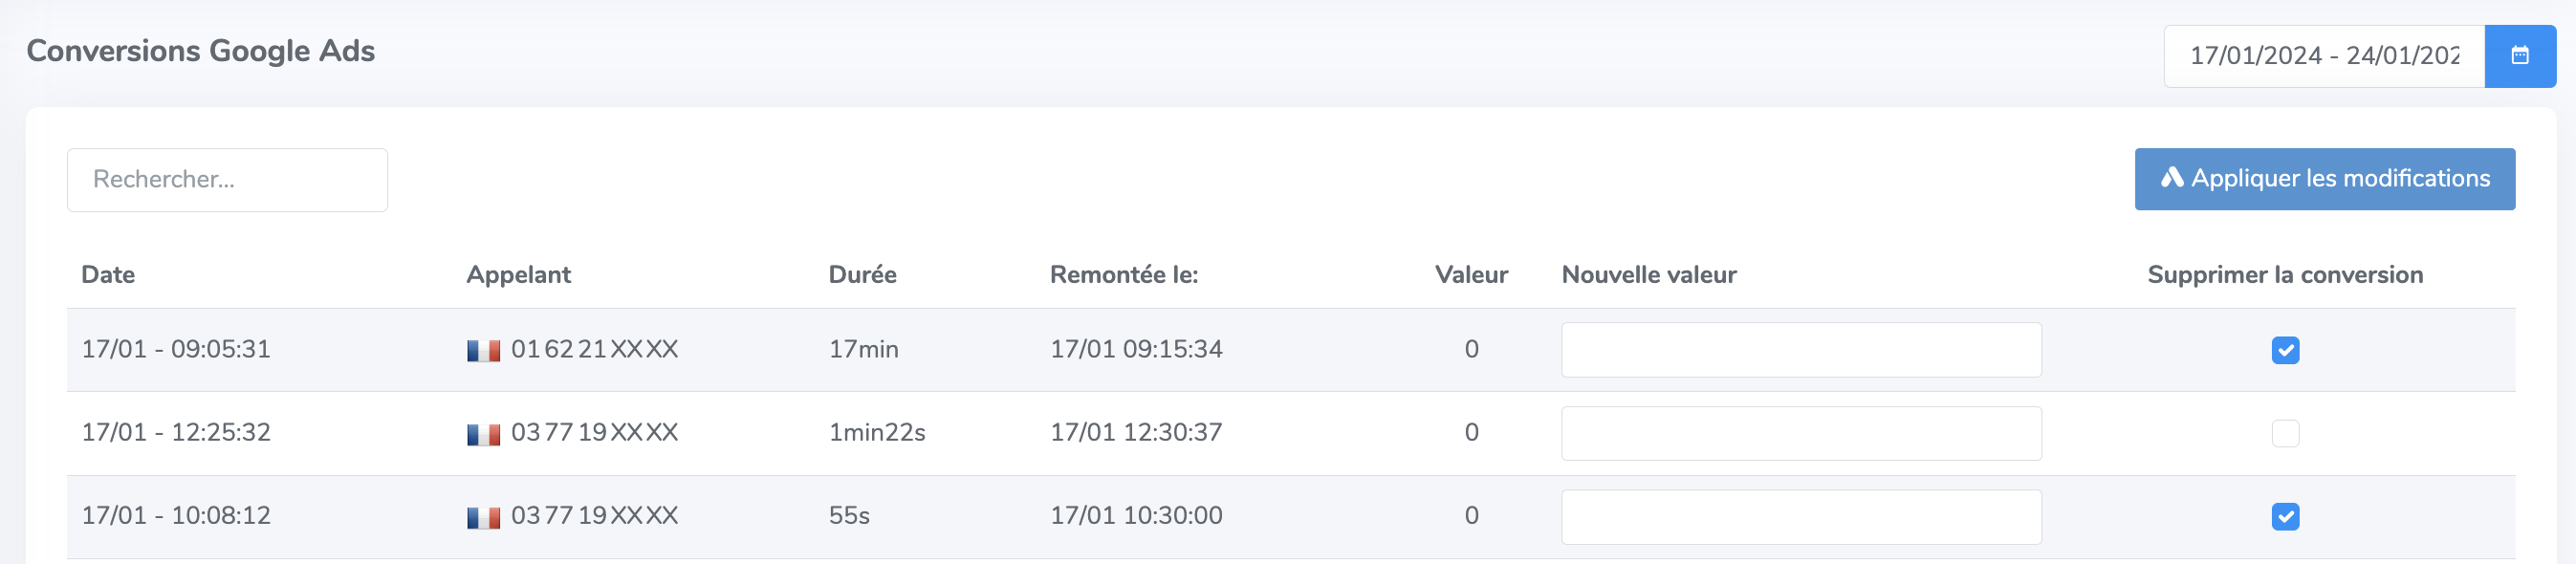
Task: Open the 17/01/2024 - 24/01/2024 date range field
Action: pyautogui.click(x=2324, y=56)
